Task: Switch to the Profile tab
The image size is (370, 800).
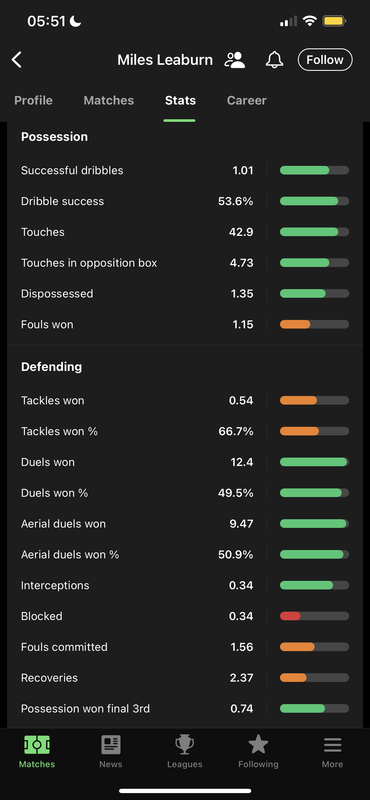Action: [33, 101]
